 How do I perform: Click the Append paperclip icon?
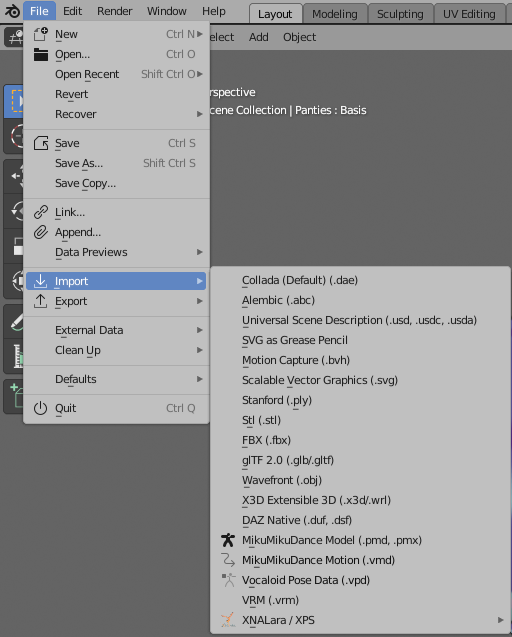tap(41, 232)
